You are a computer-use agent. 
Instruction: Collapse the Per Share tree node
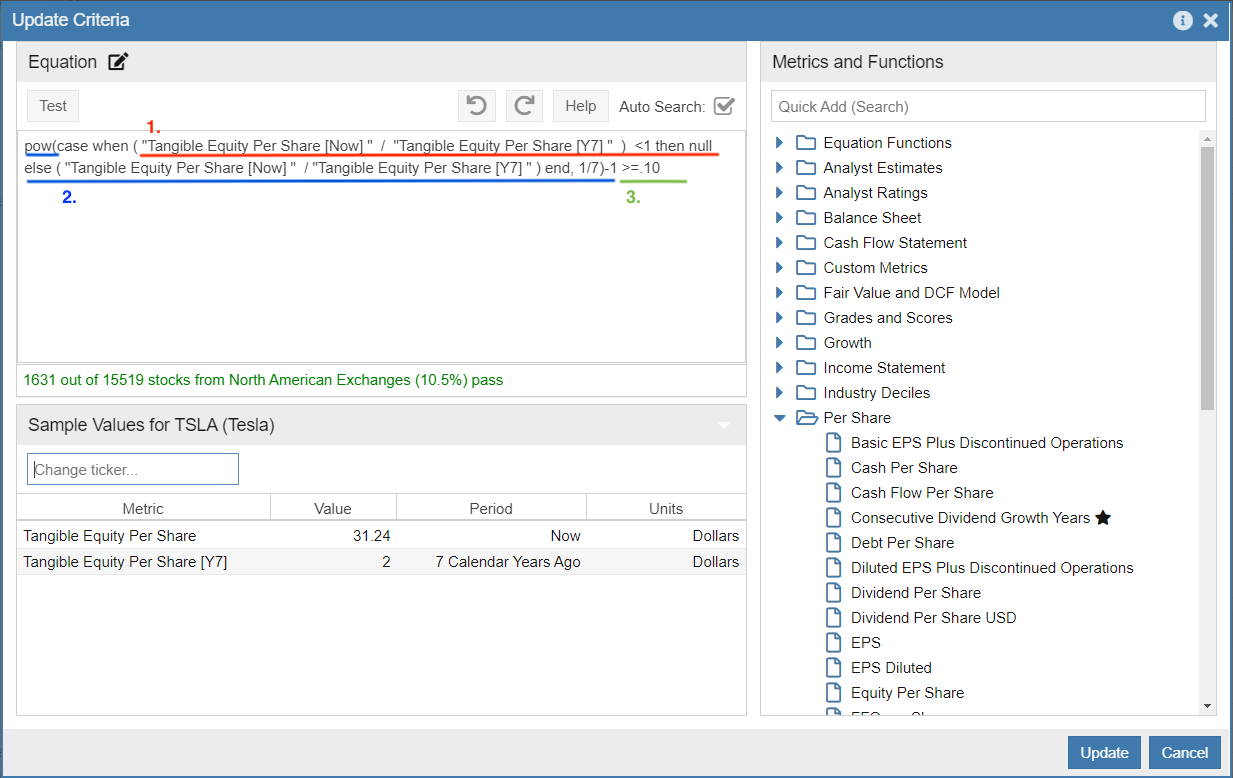pyautogui.click(x=780, y=418)
